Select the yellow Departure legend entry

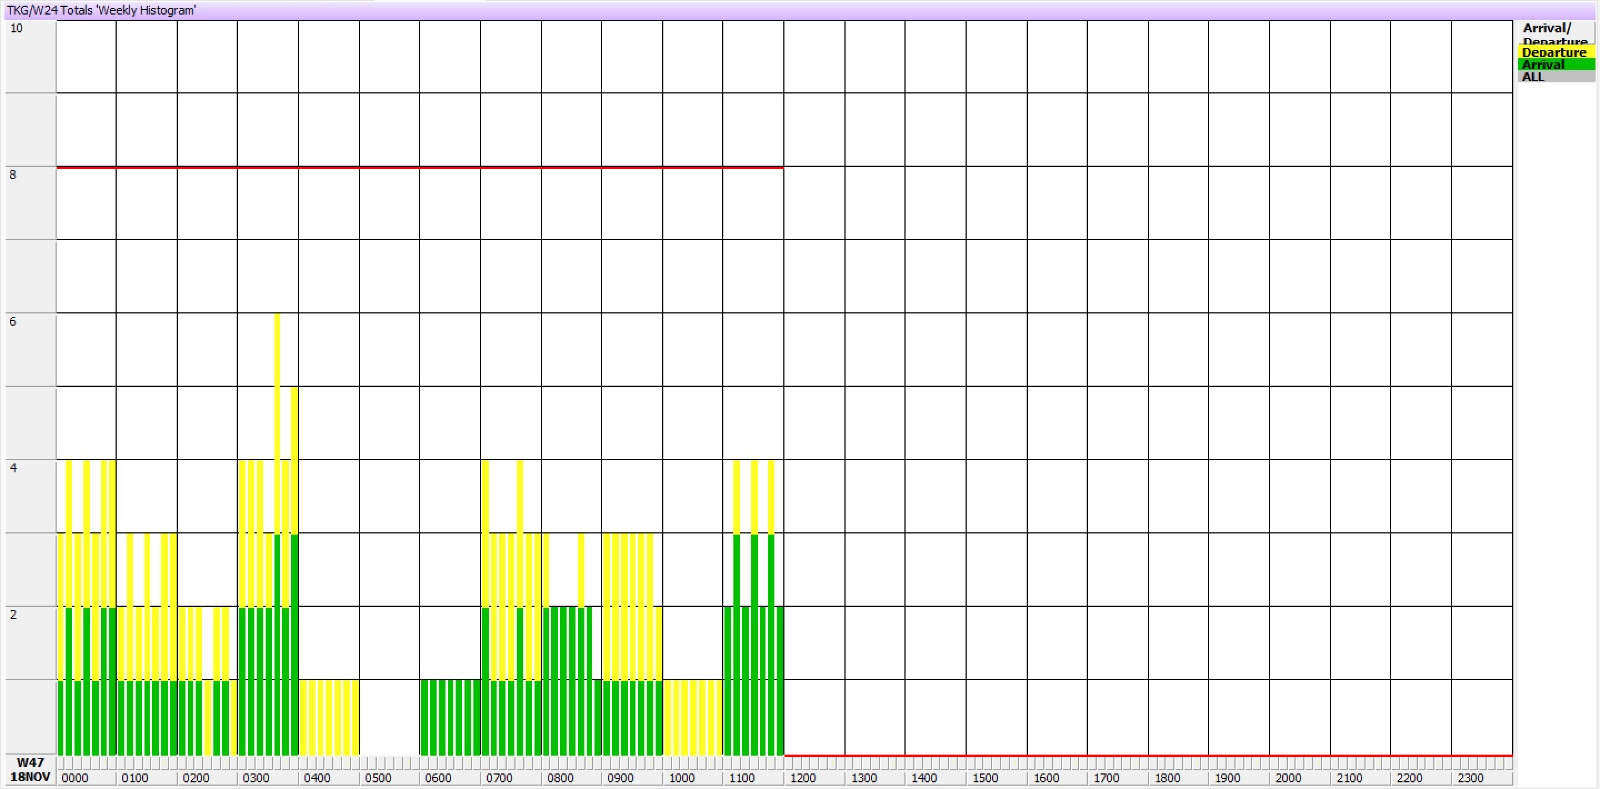[x=1555, y=53]
